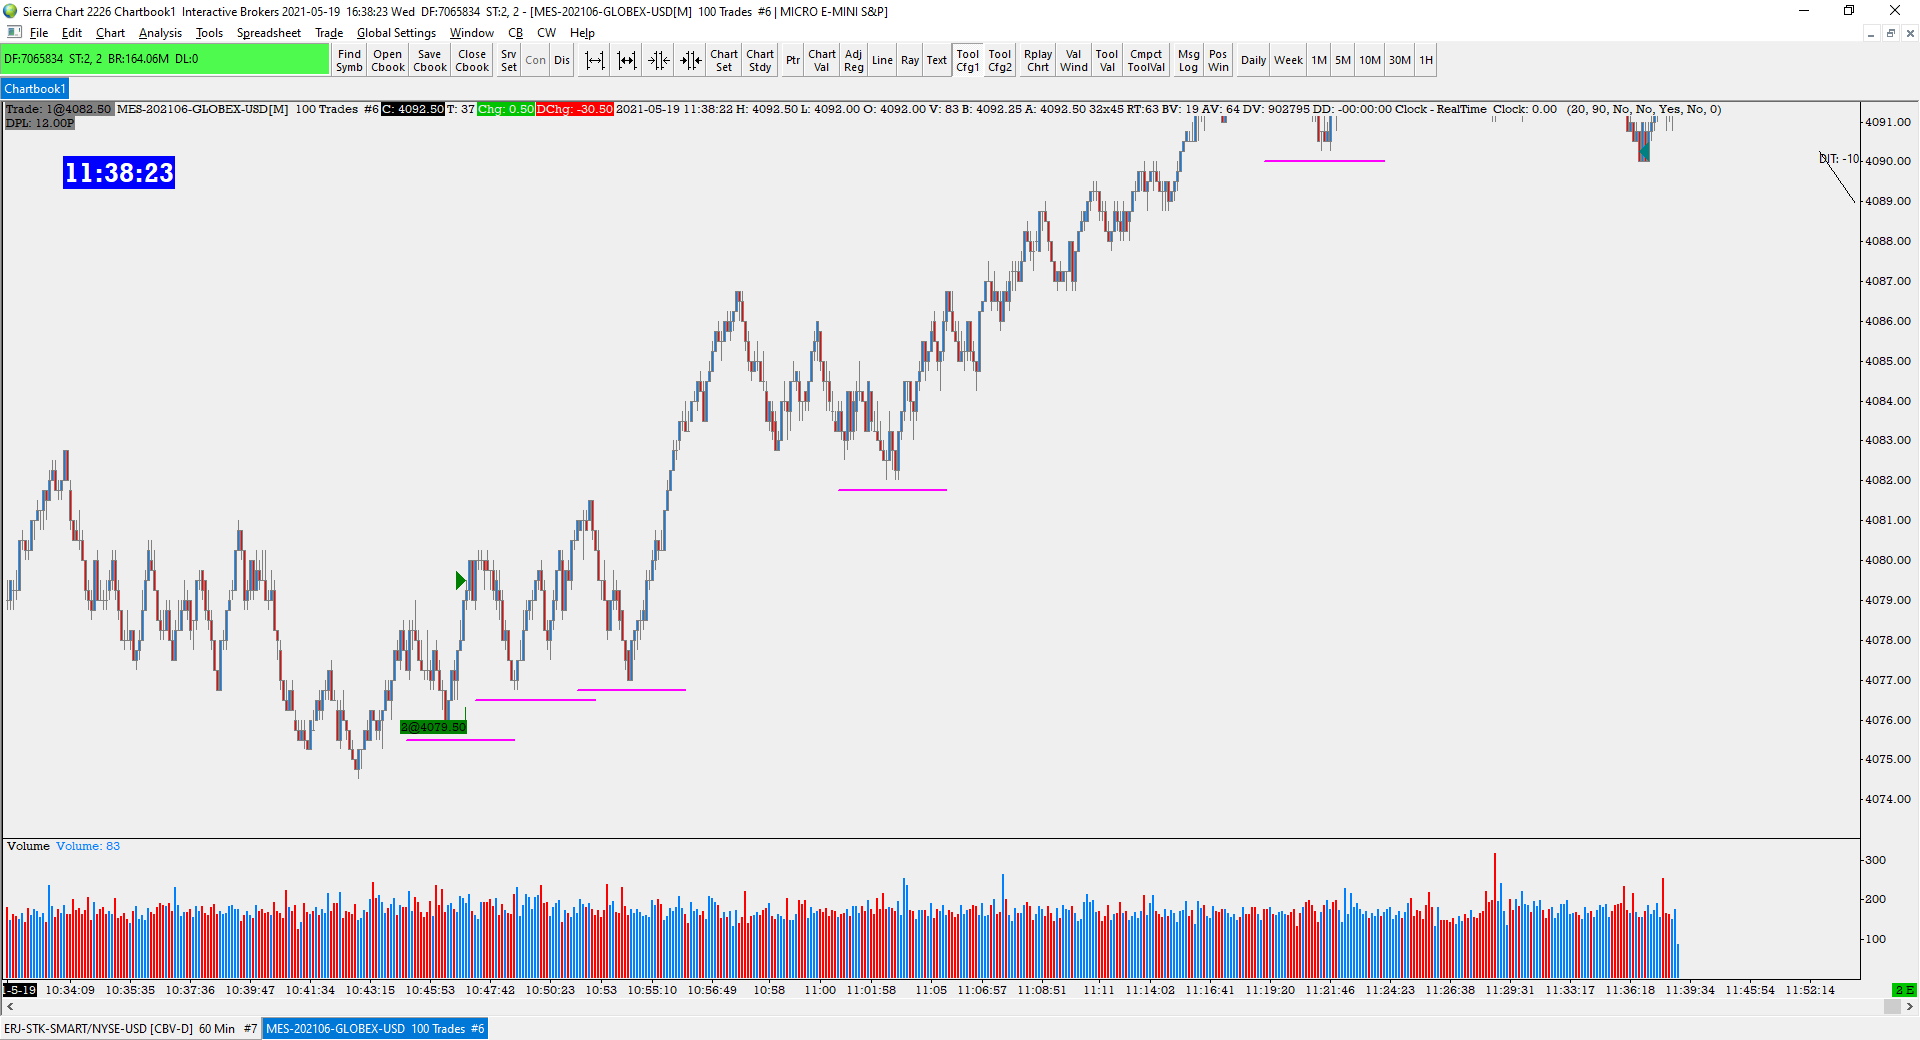Open the File menu

39,33
